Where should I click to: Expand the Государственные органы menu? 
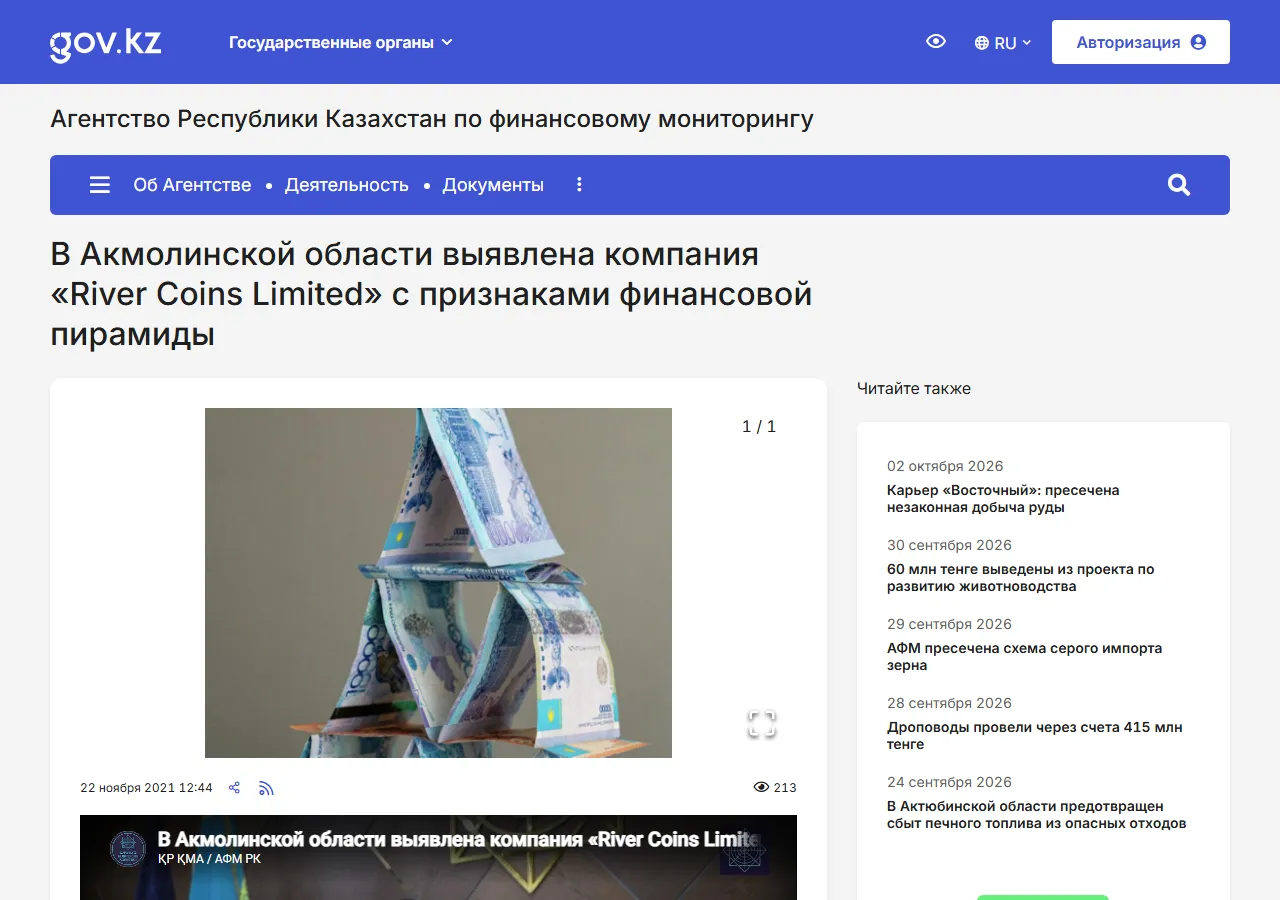pos(341,42)
